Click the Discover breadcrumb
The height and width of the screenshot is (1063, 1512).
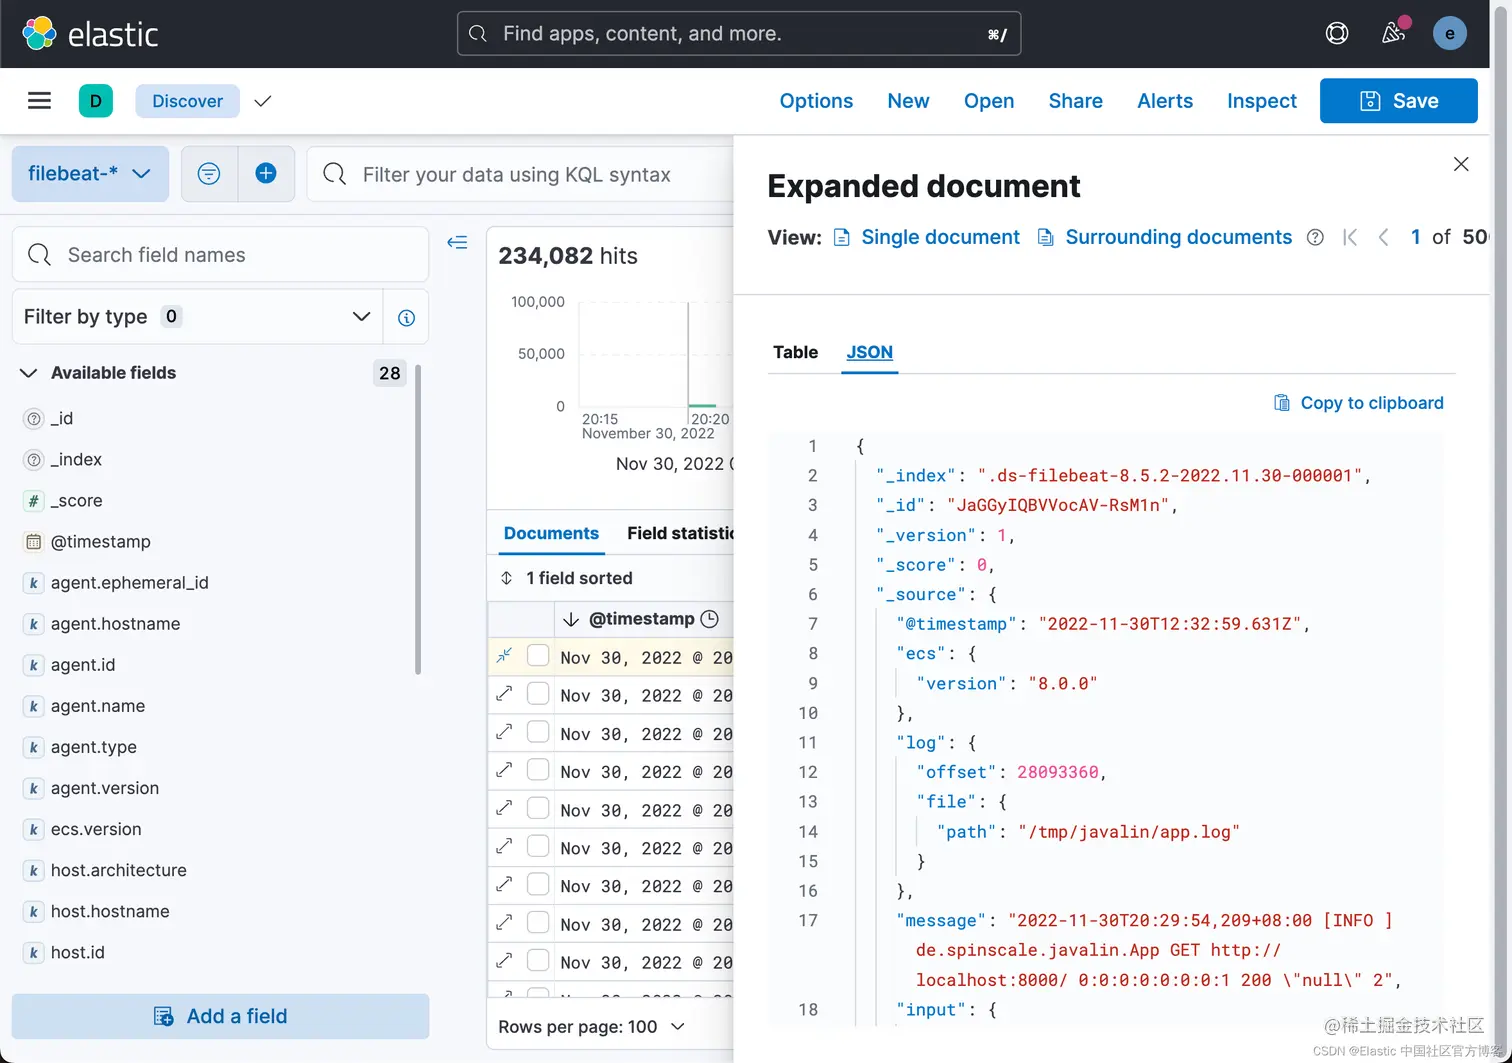pos(188,101)
